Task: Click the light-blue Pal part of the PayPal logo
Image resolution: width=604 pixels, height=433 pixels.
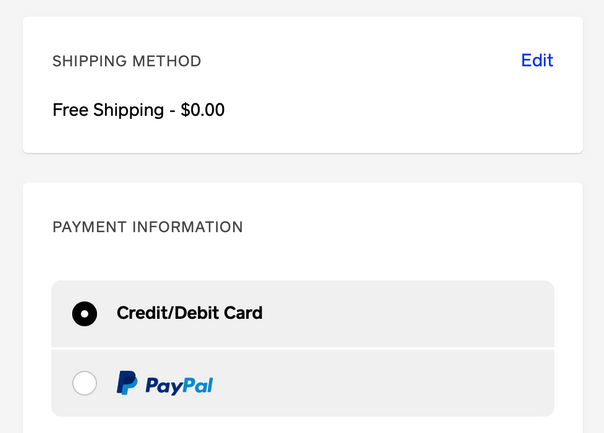Action: coord(197,385)
